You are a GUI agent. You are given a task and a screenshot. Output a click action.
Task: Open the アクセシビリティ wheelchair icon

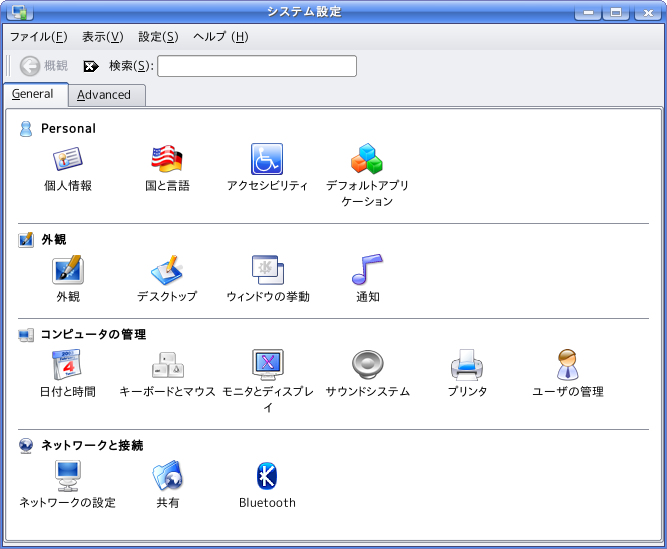(267, 159)
